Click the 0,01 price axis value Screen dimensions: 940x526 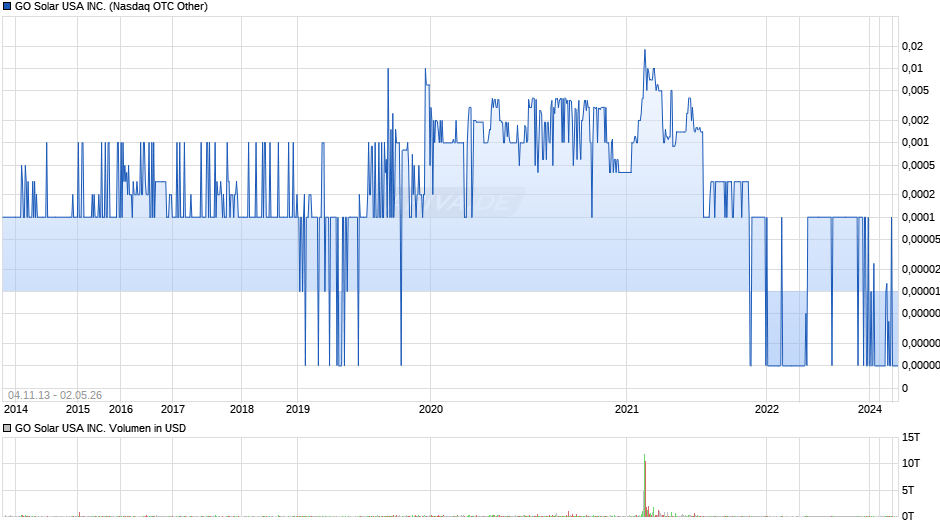pos(912,68)
